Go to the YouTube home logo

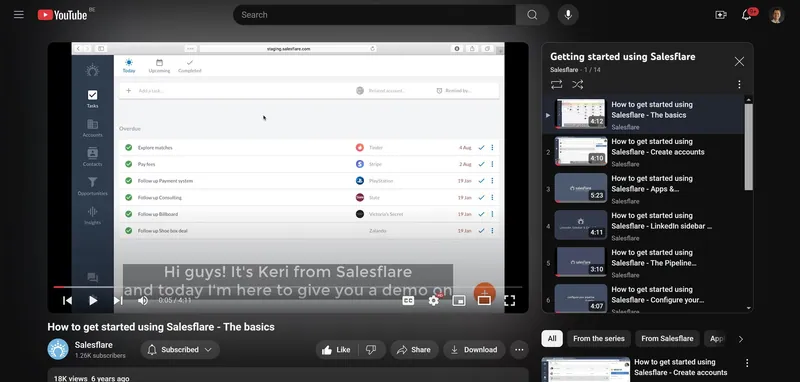[x=63, y=15]
